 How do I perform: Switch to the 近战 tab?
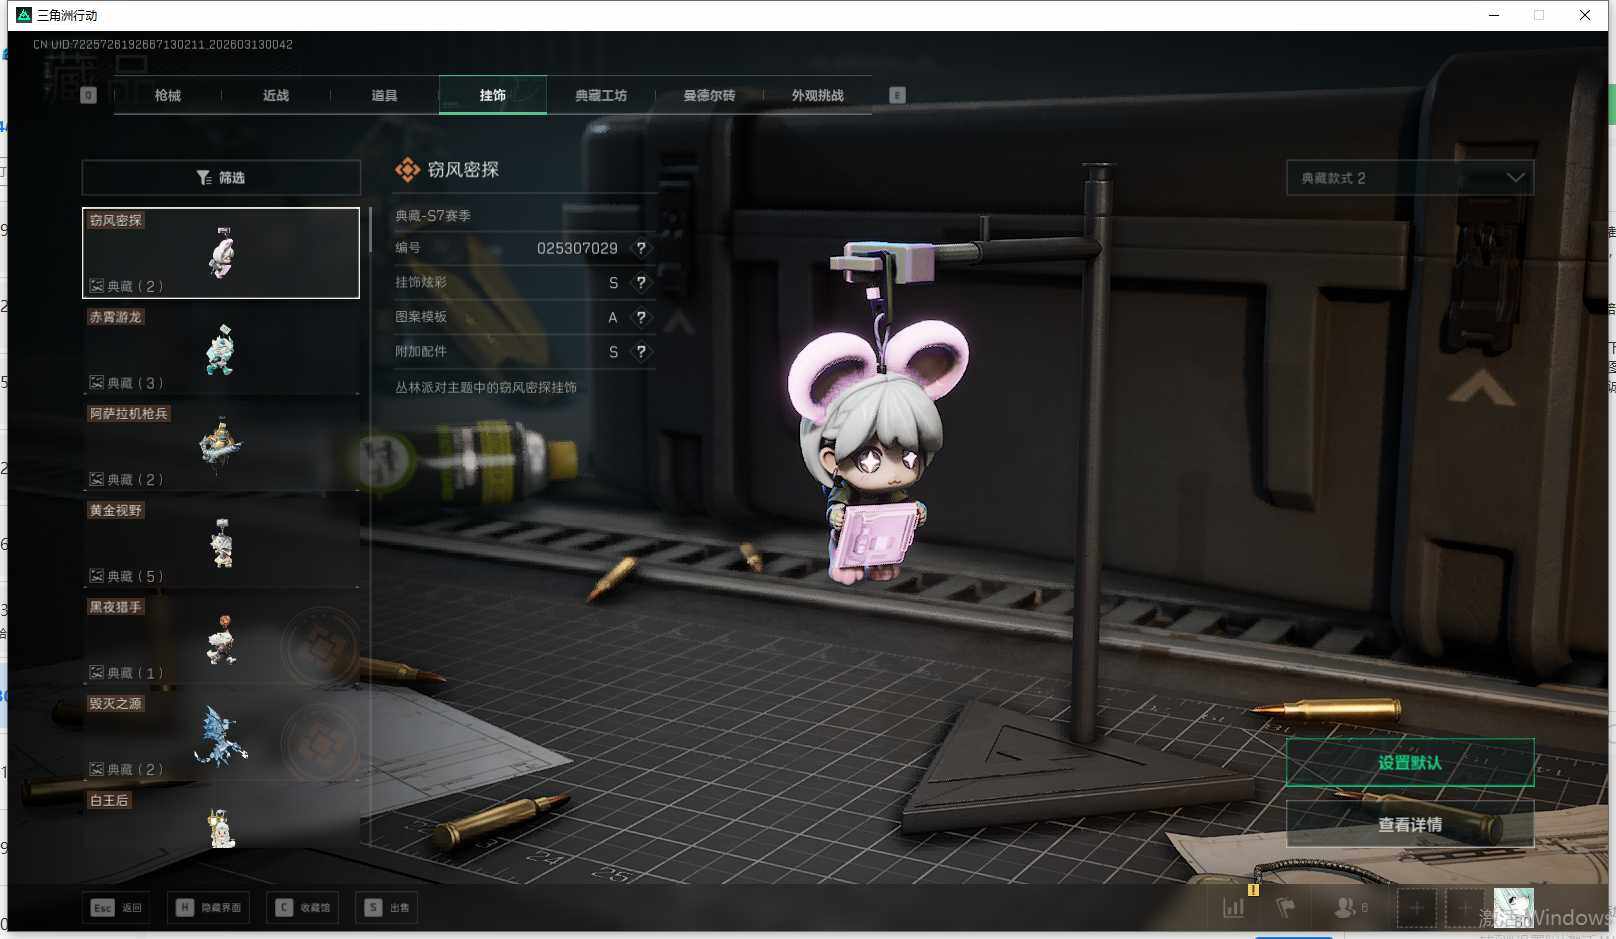[x=276, y=96]
